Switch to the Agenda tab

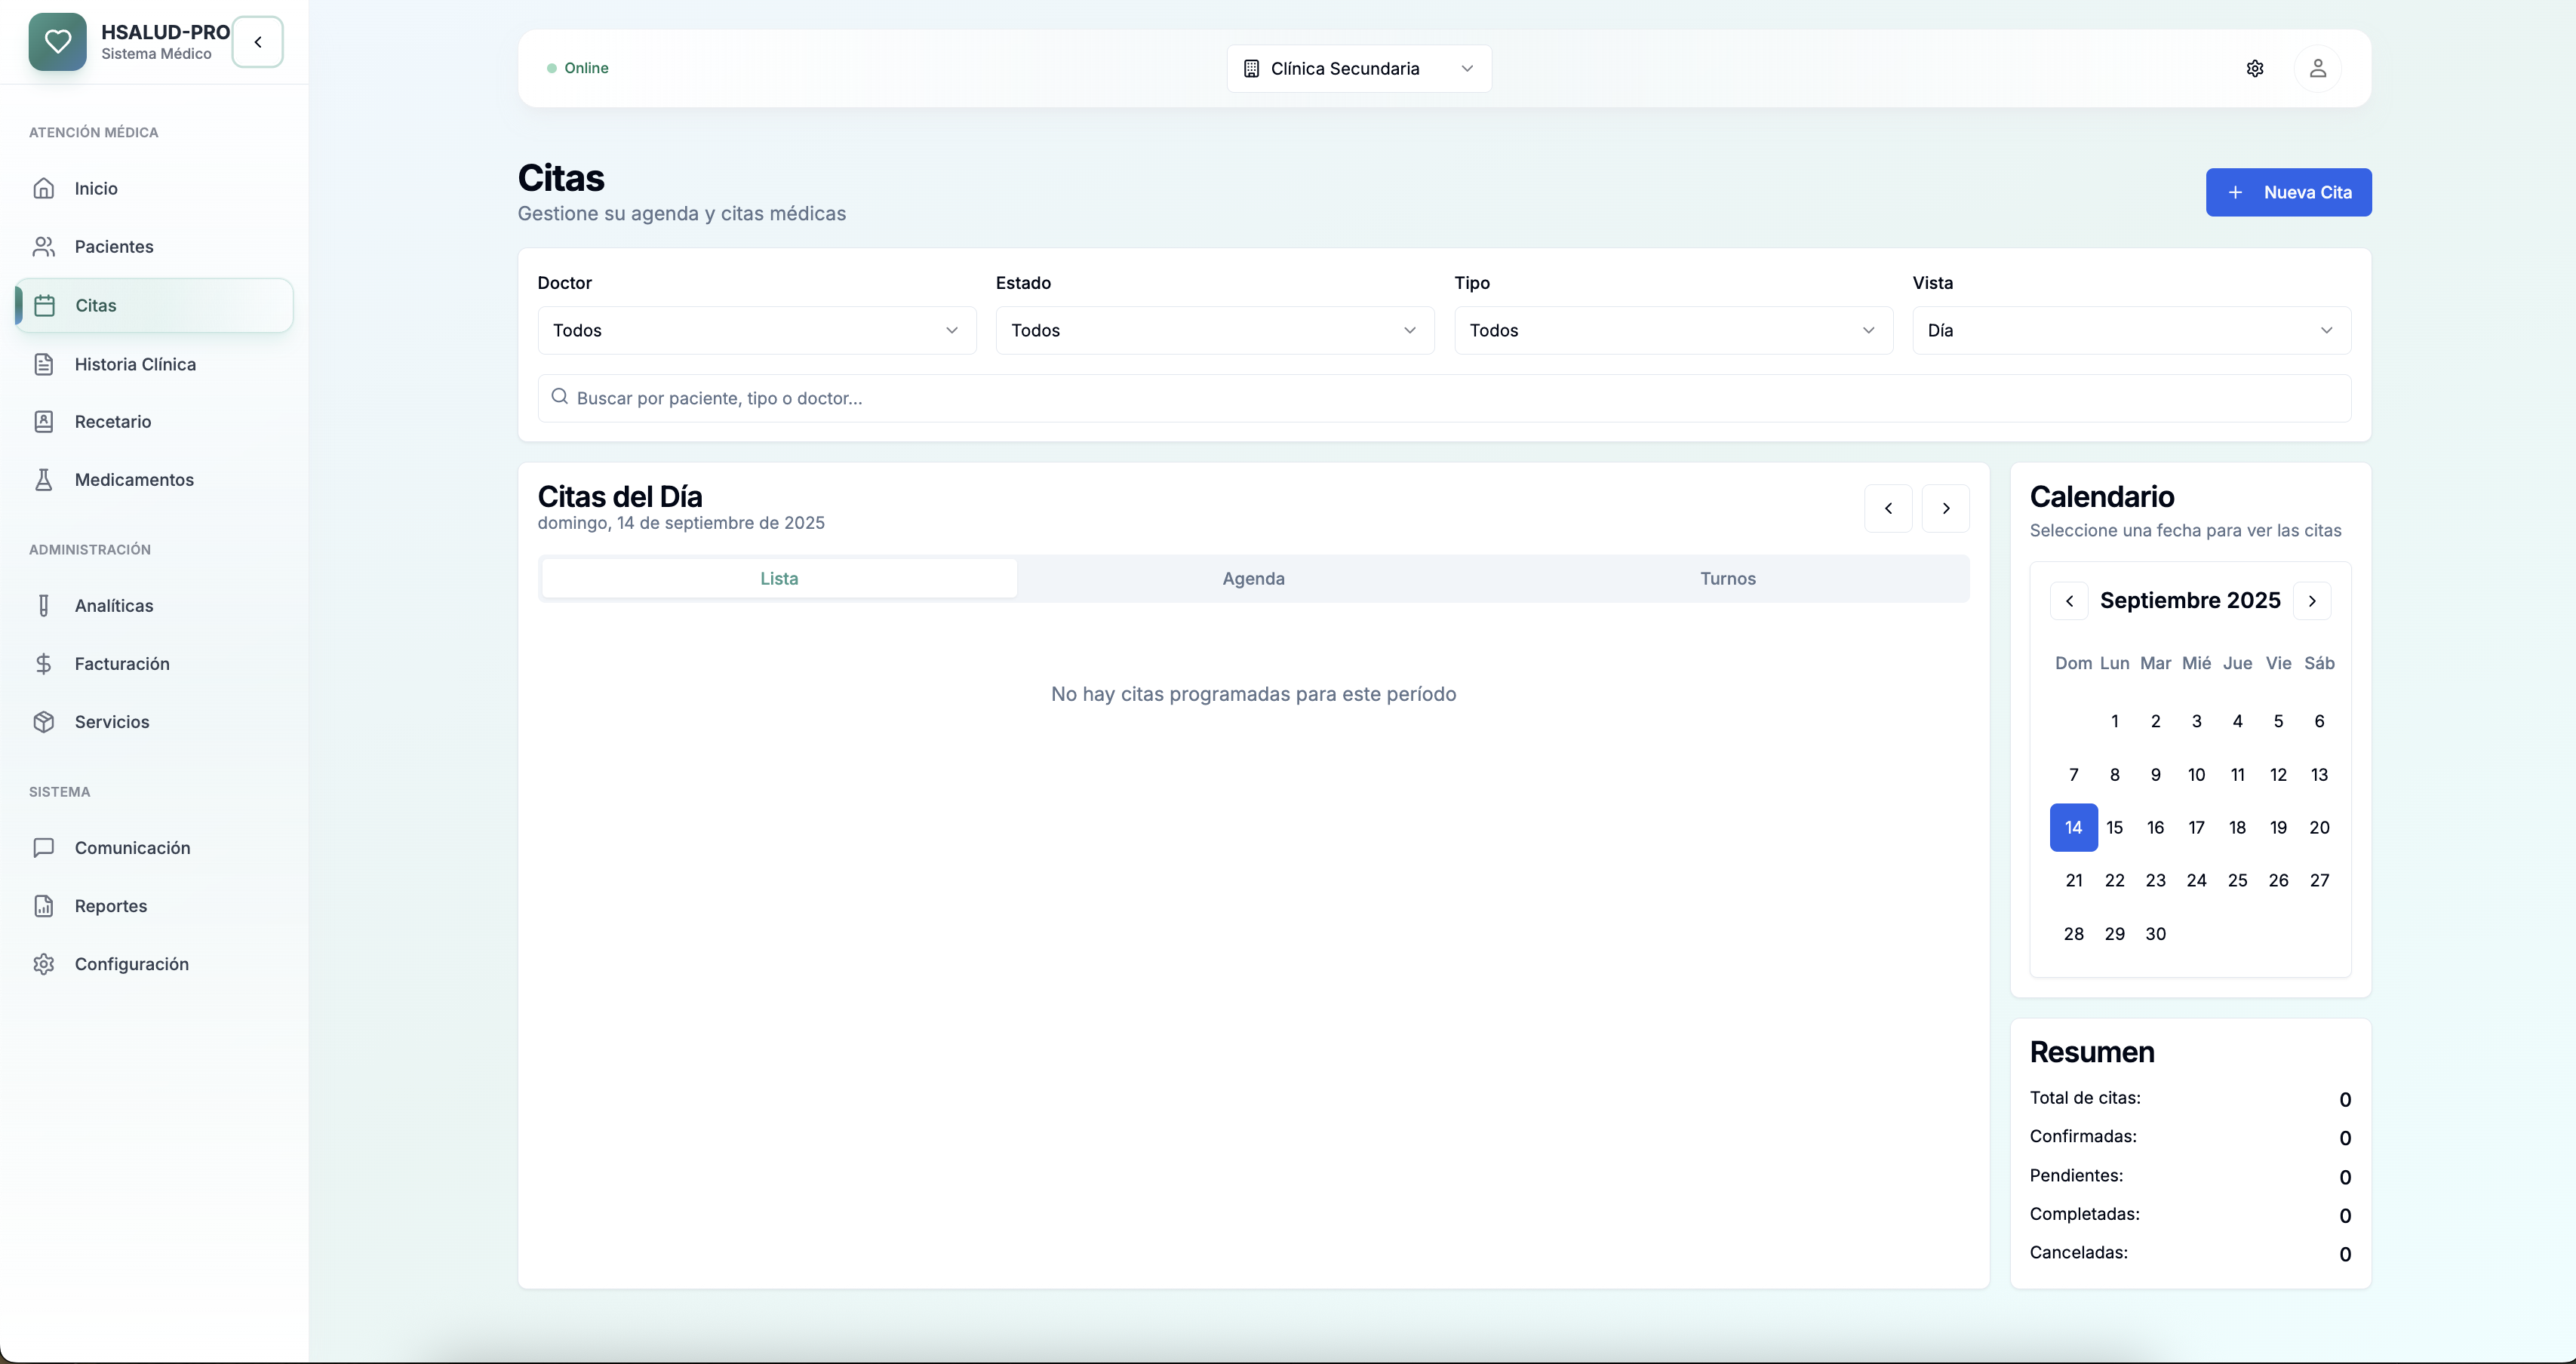1253,578
